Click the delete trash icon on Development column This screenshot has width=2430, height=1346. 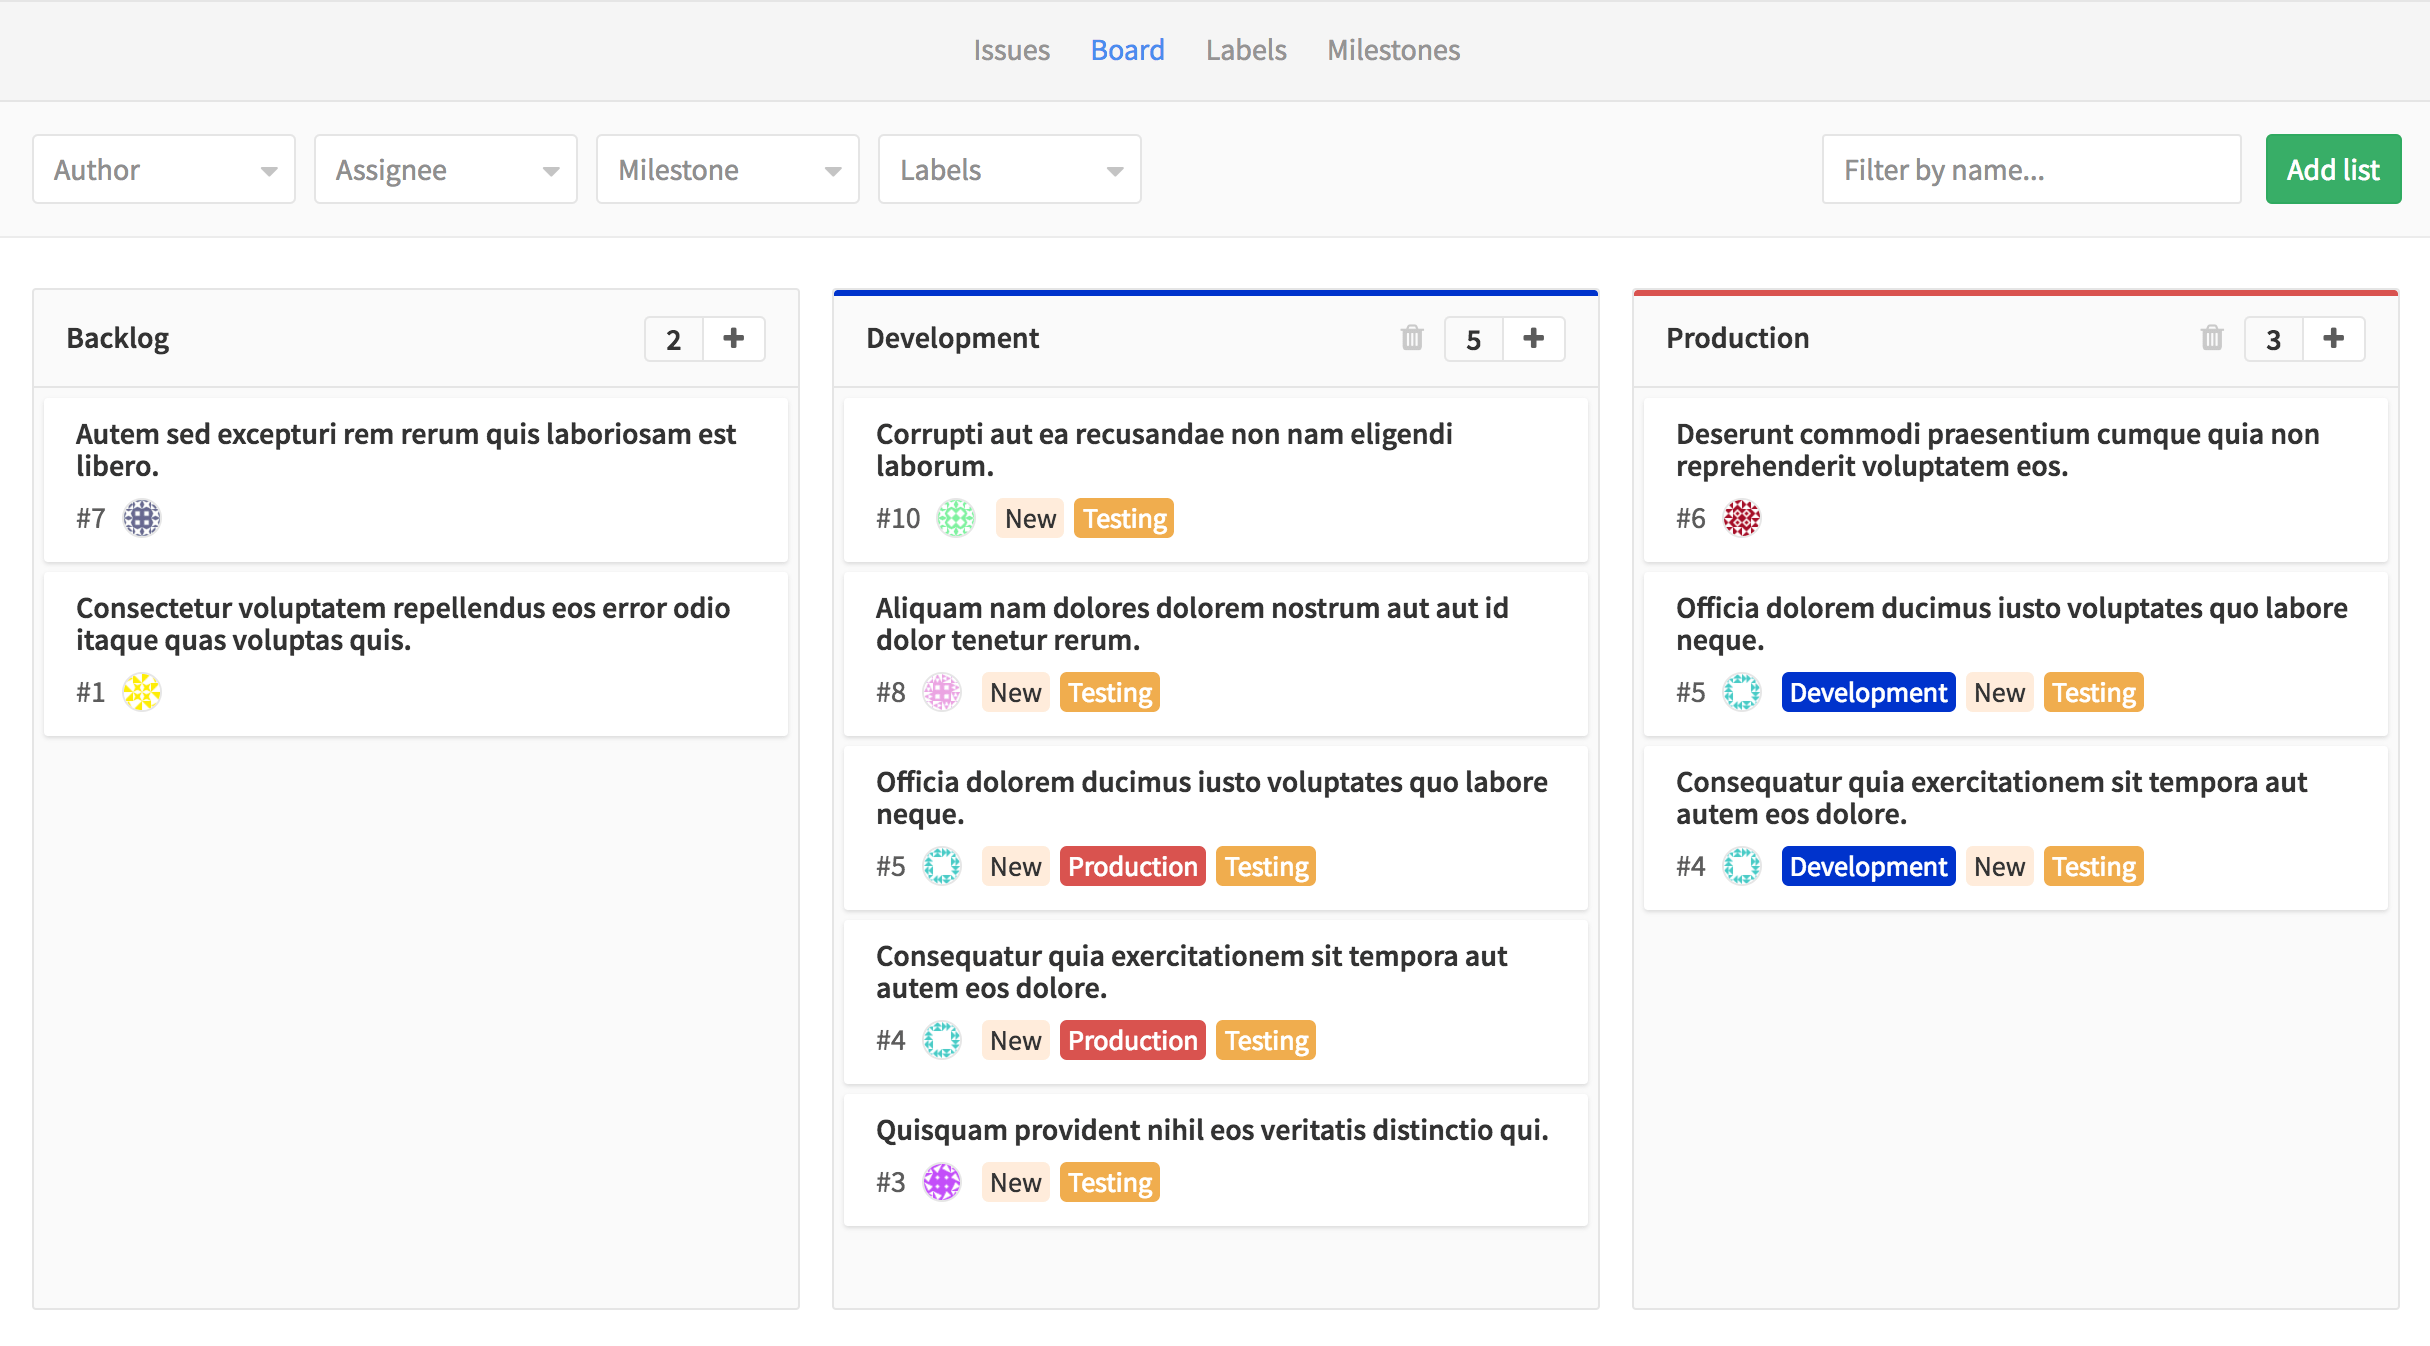click(1412, 338)
